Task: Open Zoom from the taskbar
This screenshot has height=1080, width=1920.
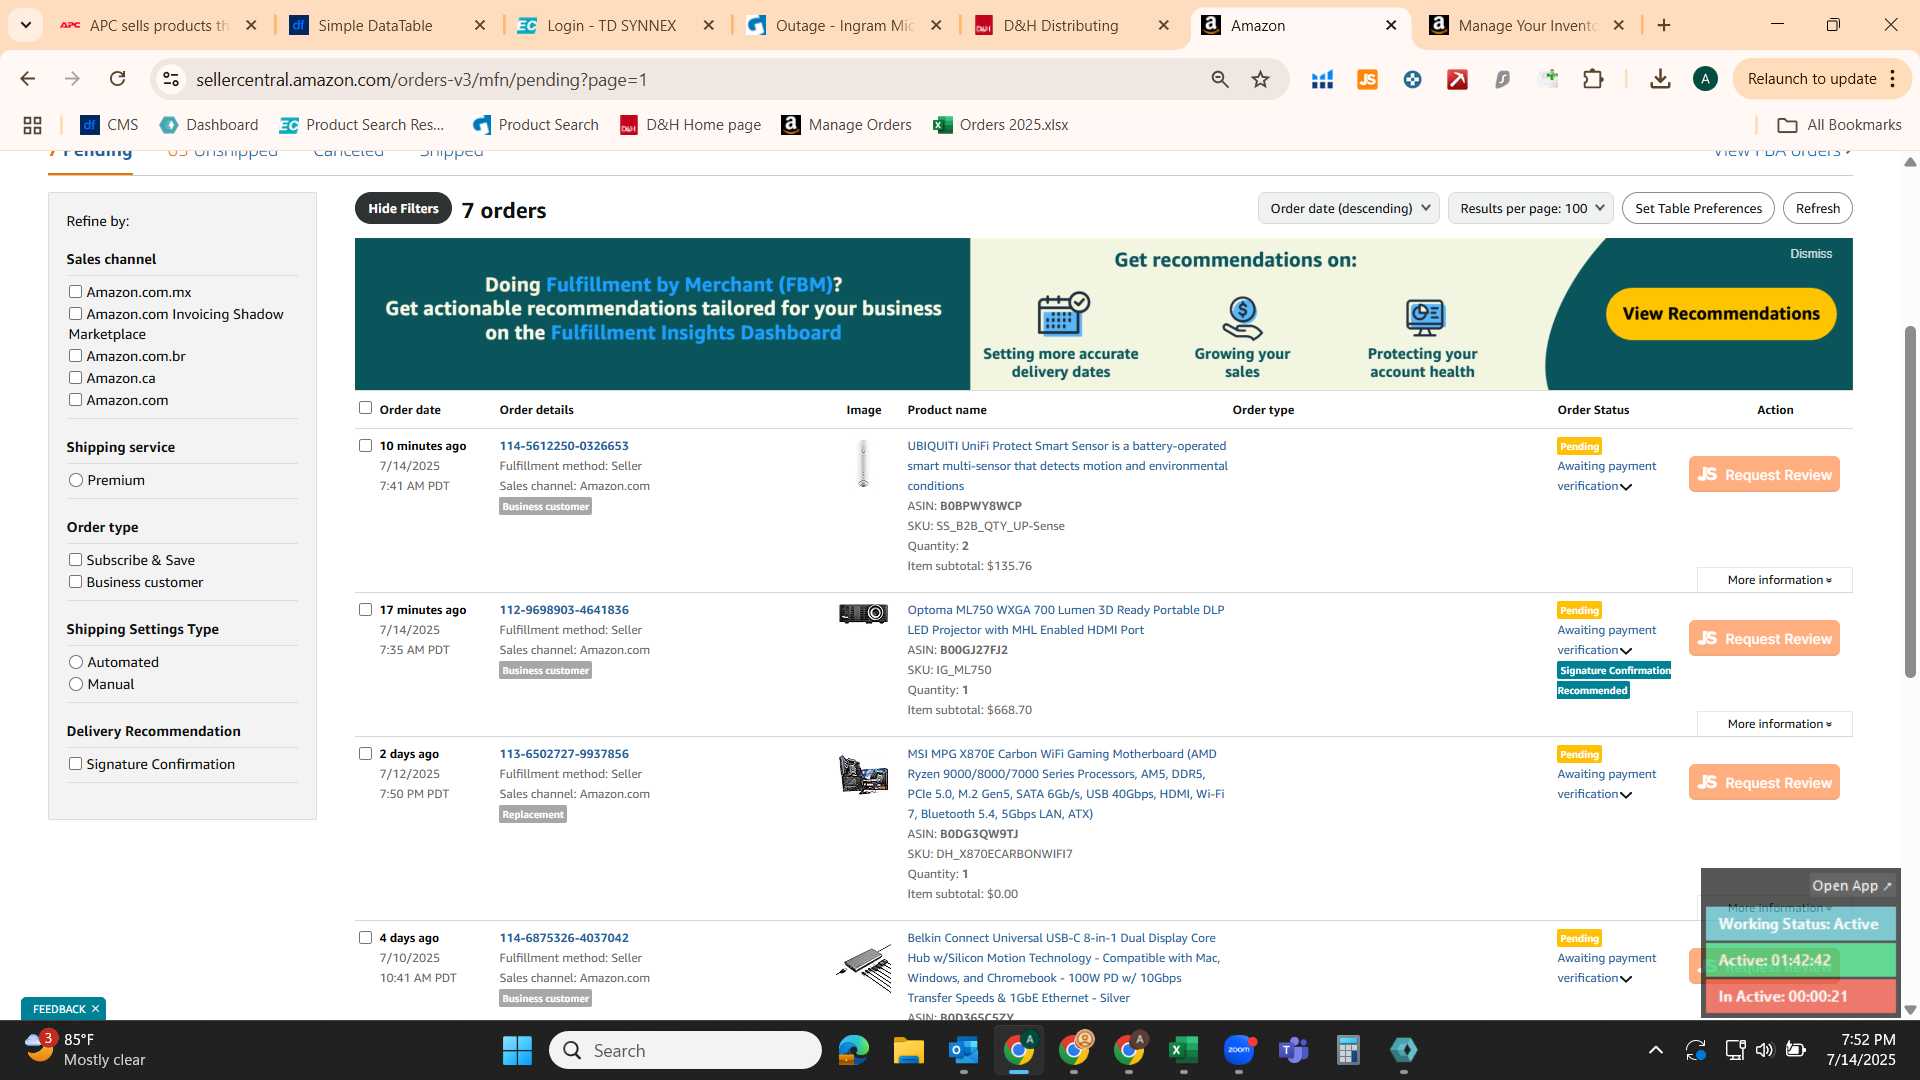Action: click(1238, 1050)
